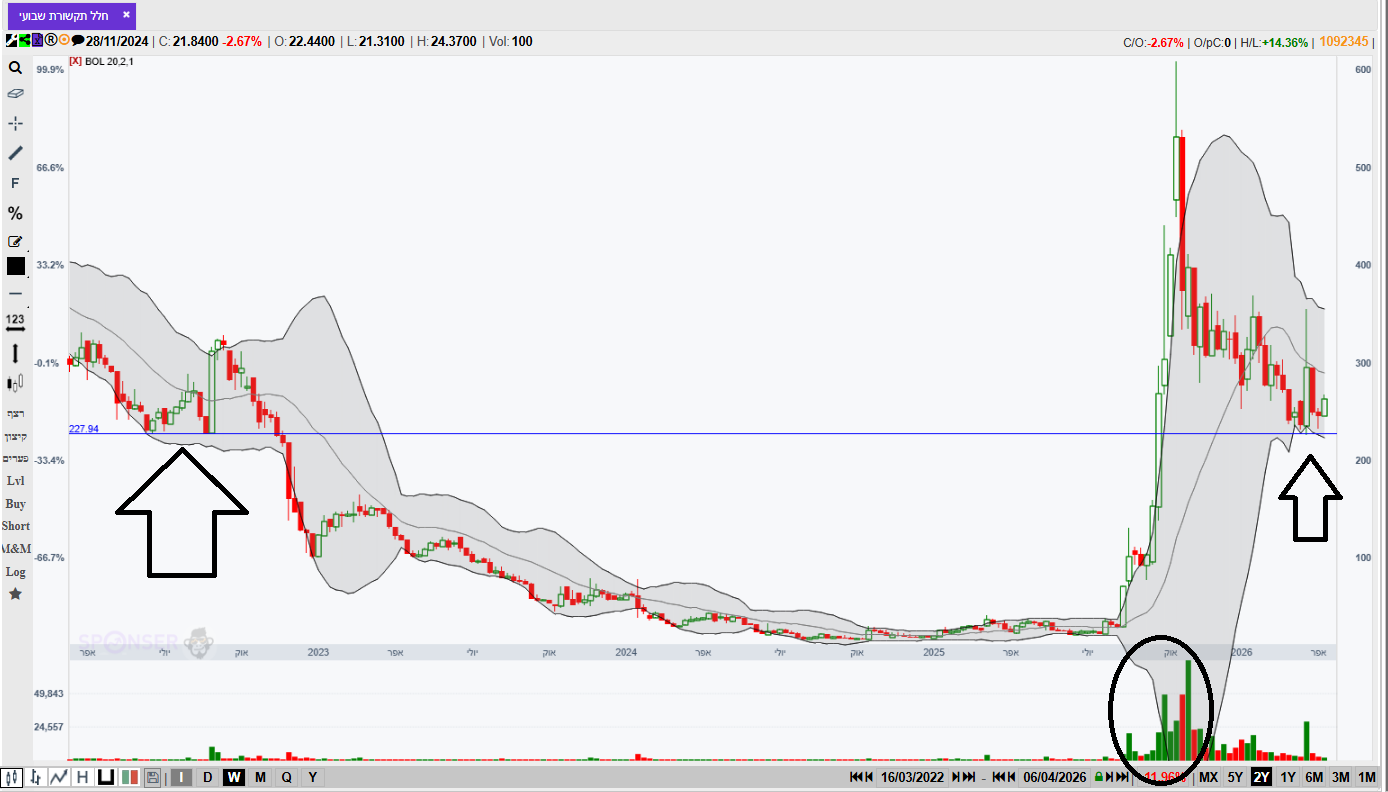Screen dimensions: 1388x792
Task: Toggle the Log scale button
Action: point(15,572)
